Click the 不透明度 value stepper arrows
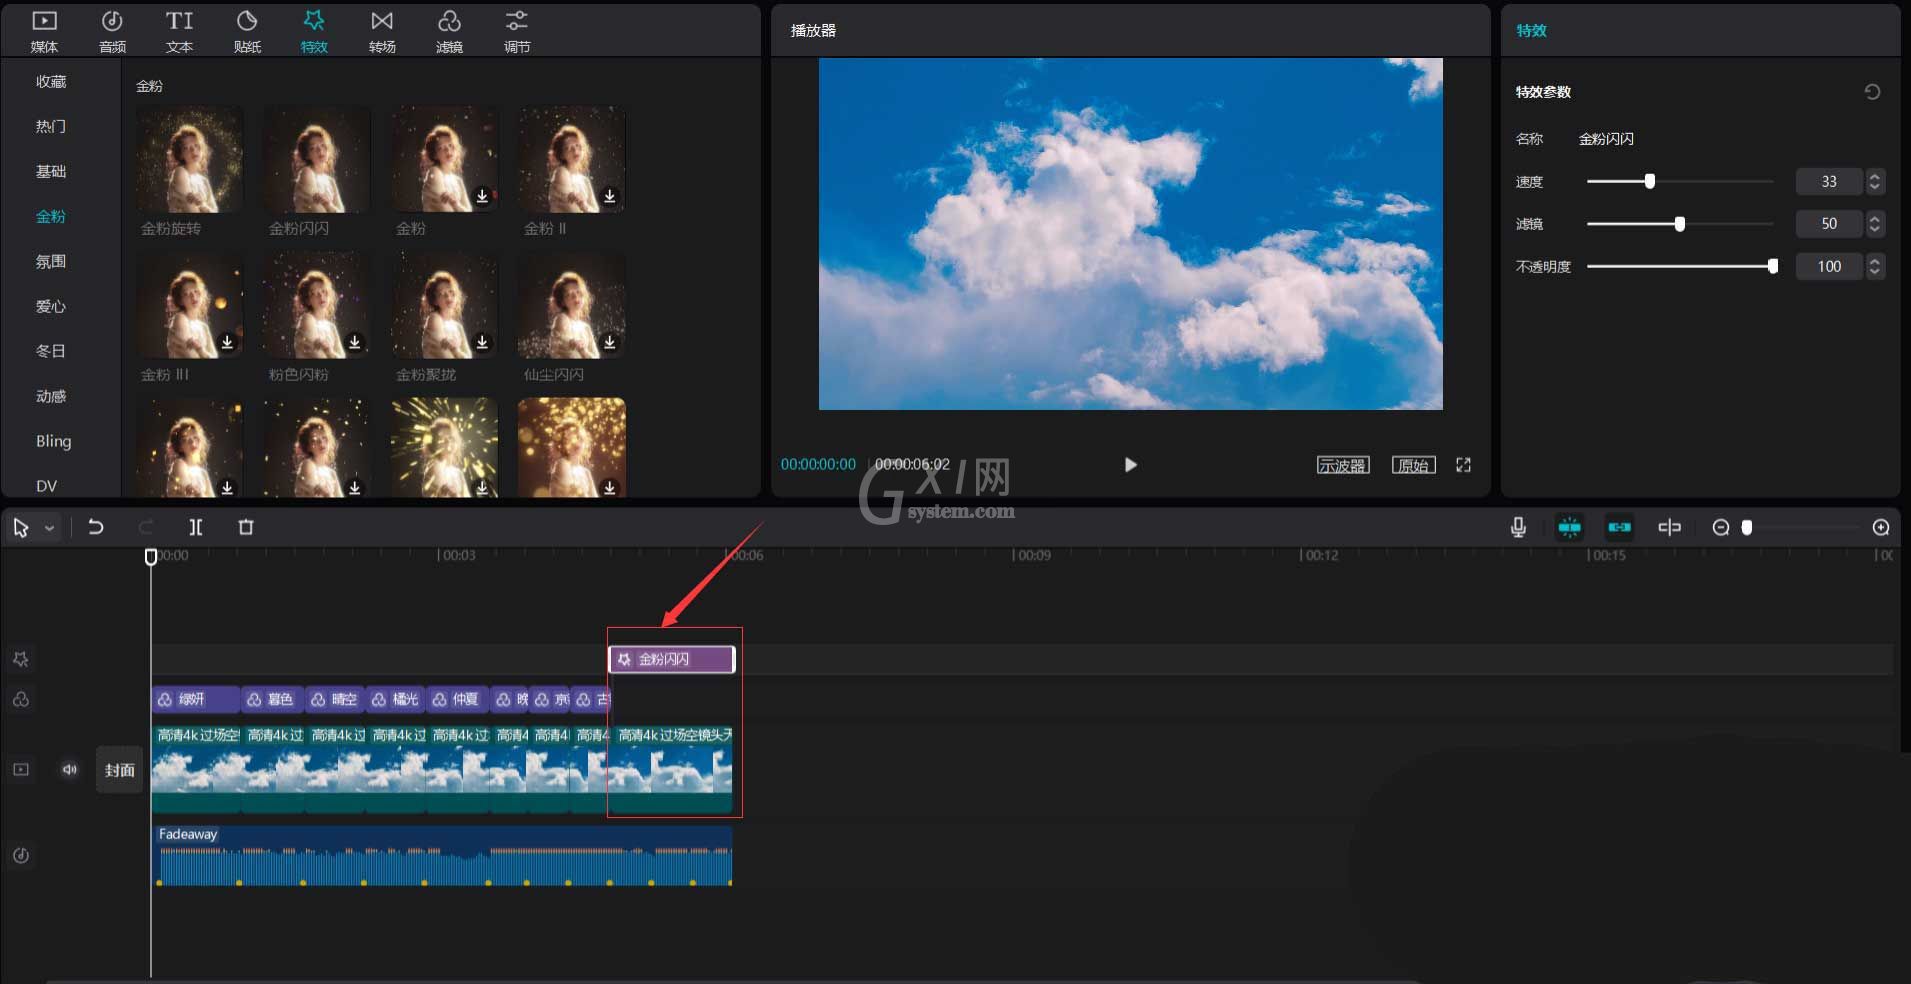 click(x=1875, y=266)
